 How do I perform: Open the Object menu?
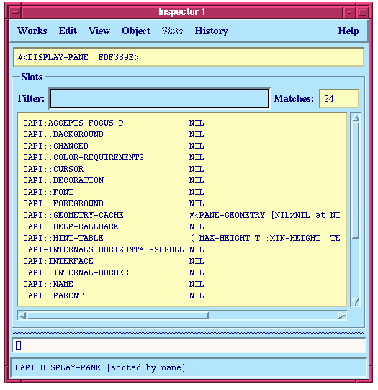pos(136,31)
